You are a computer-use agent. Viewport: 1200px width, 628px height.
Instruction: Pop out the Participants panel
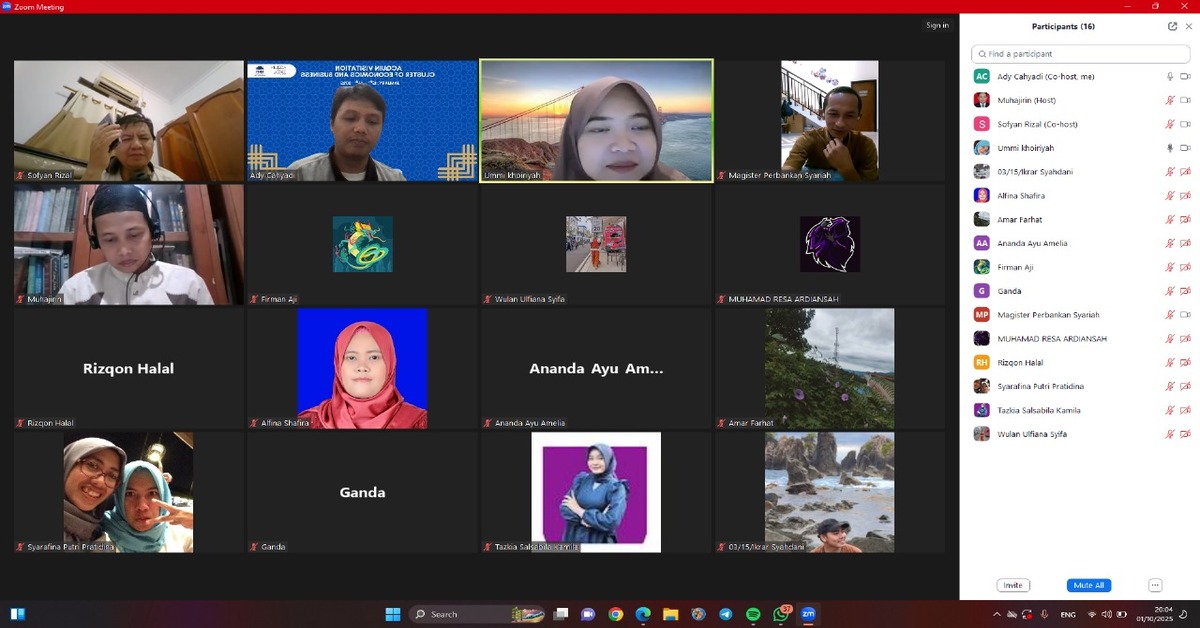(x=1172, y=26)
